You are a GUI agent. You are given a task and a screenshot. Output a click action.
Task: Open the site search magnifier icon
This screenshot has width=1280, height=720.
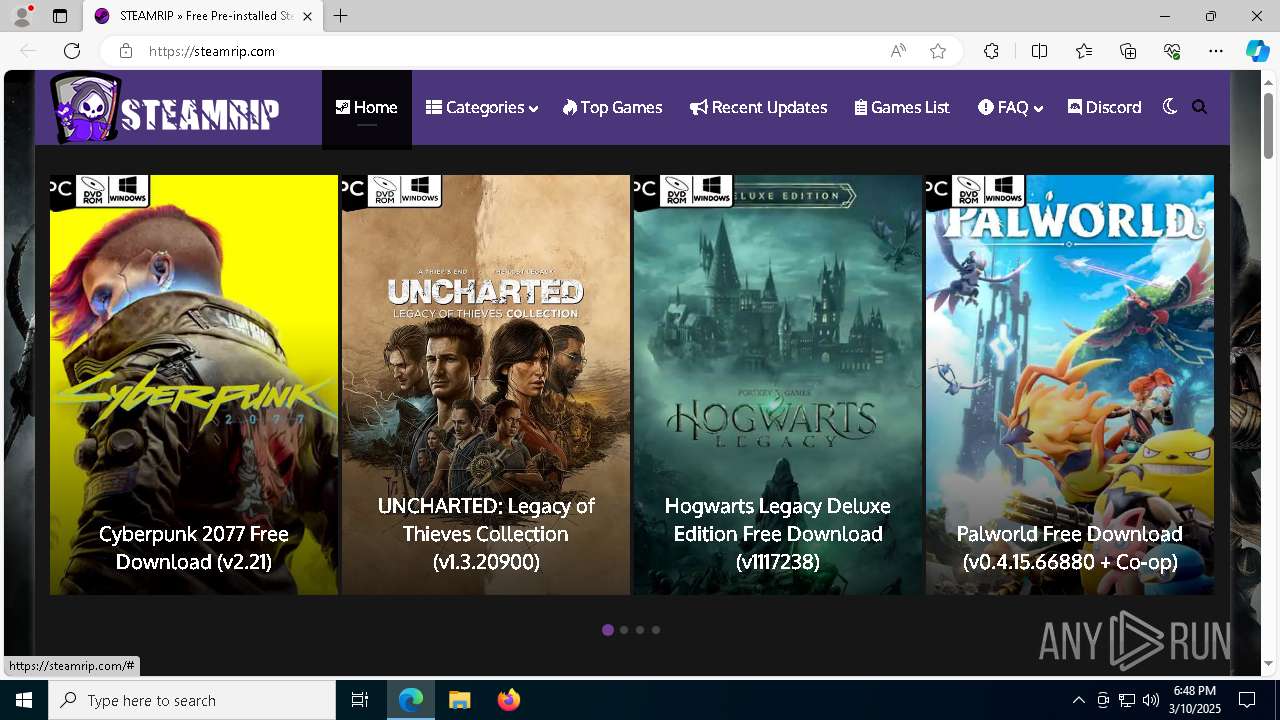(1200, 107)
